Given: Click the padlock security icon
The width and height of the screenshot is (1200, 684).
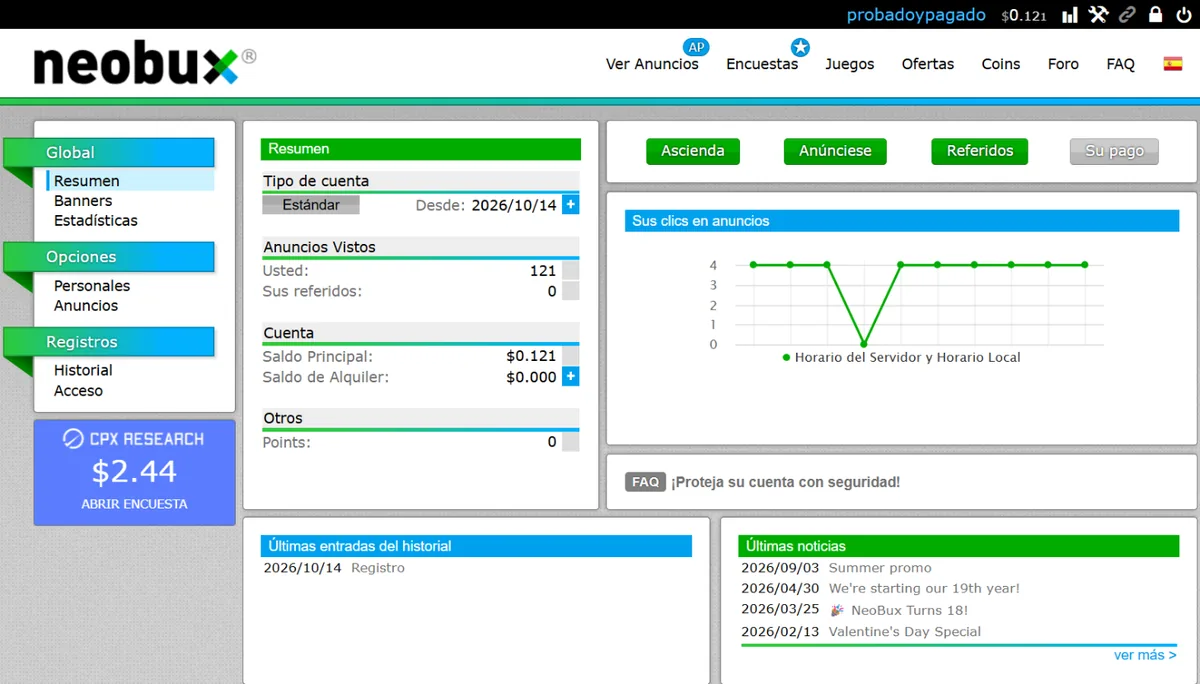Looking at the screenshot, I should 1155,15.
